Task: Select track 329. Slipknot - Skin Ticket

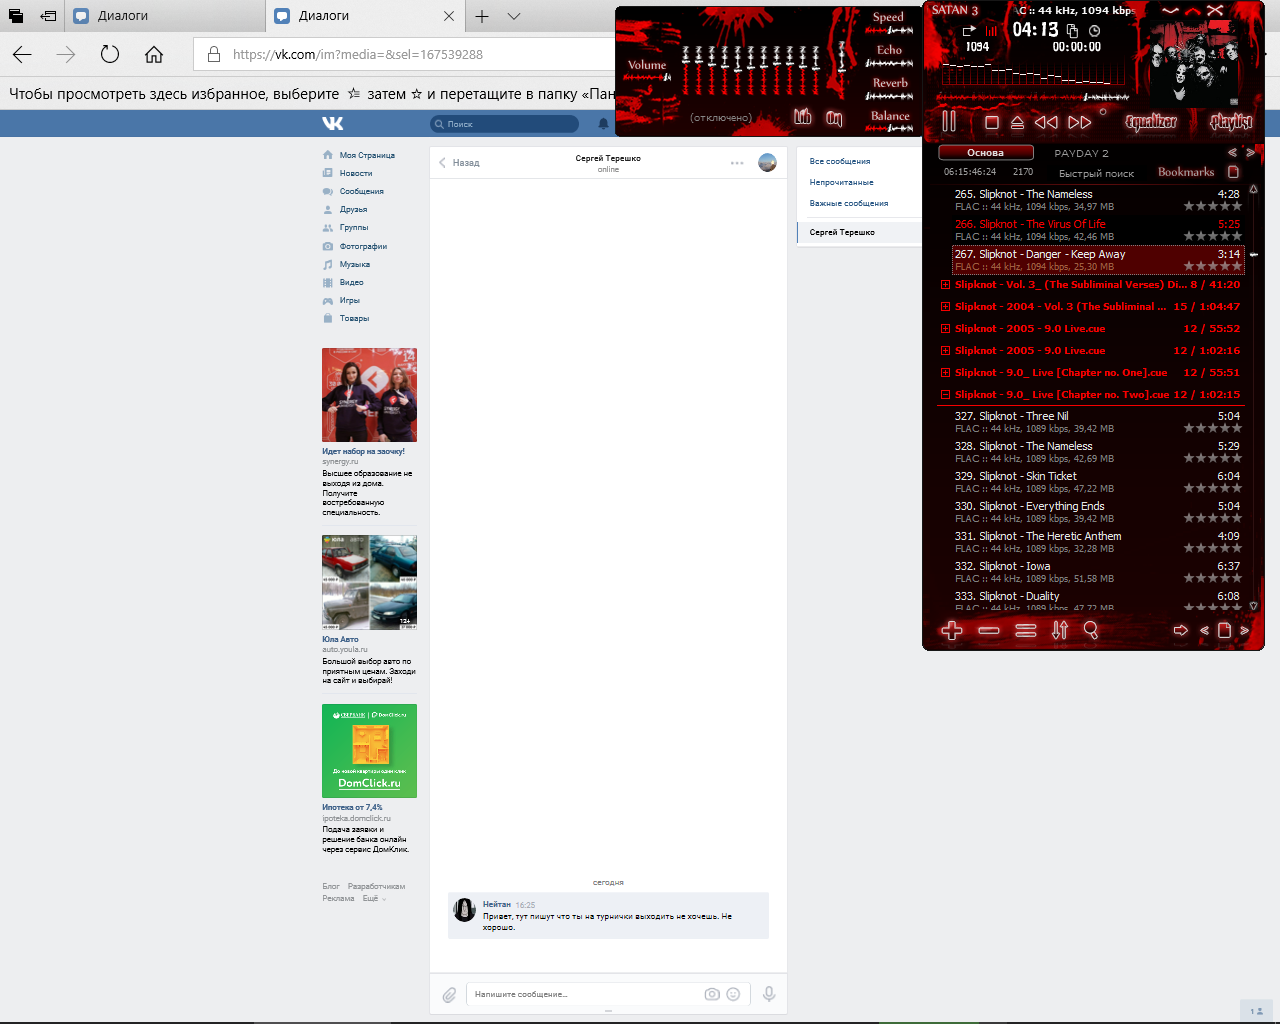Action: pos(1097,482)
